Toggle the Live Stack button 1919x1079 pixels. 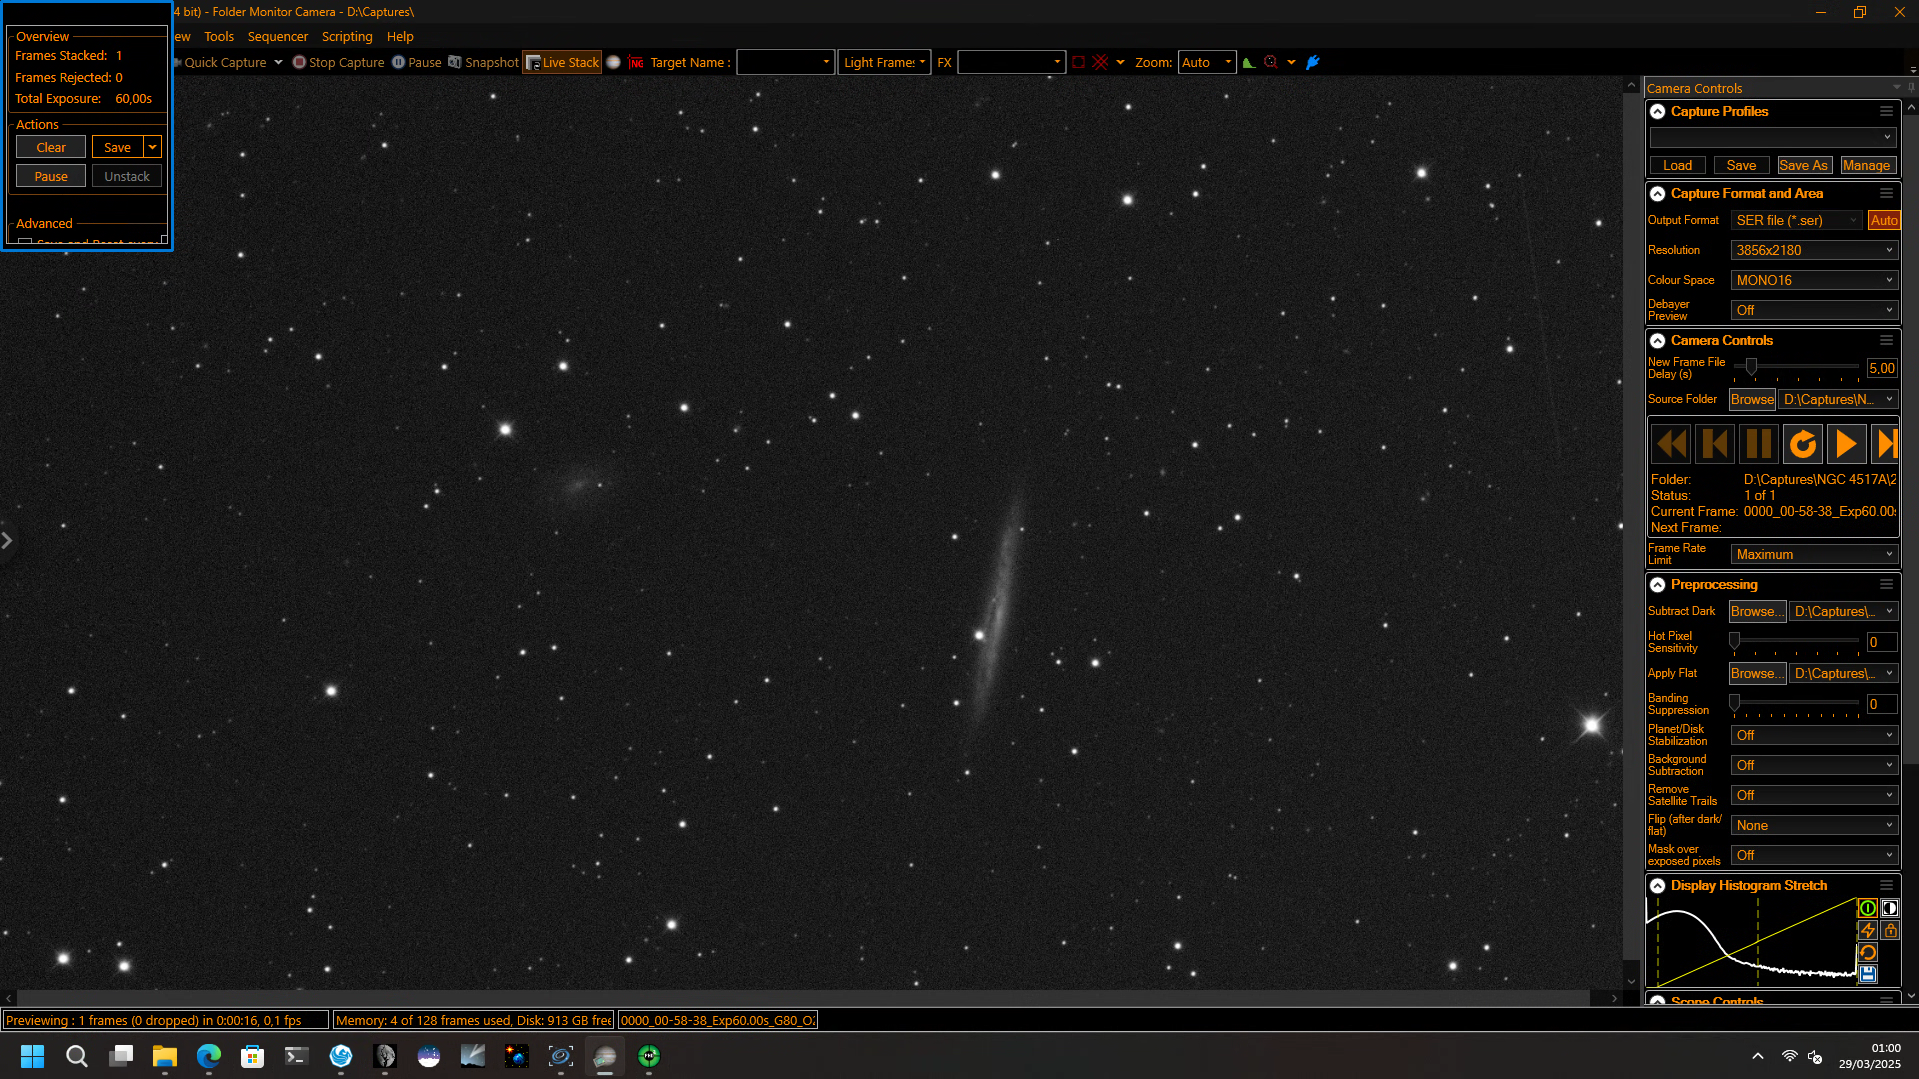tap(562, 62)
